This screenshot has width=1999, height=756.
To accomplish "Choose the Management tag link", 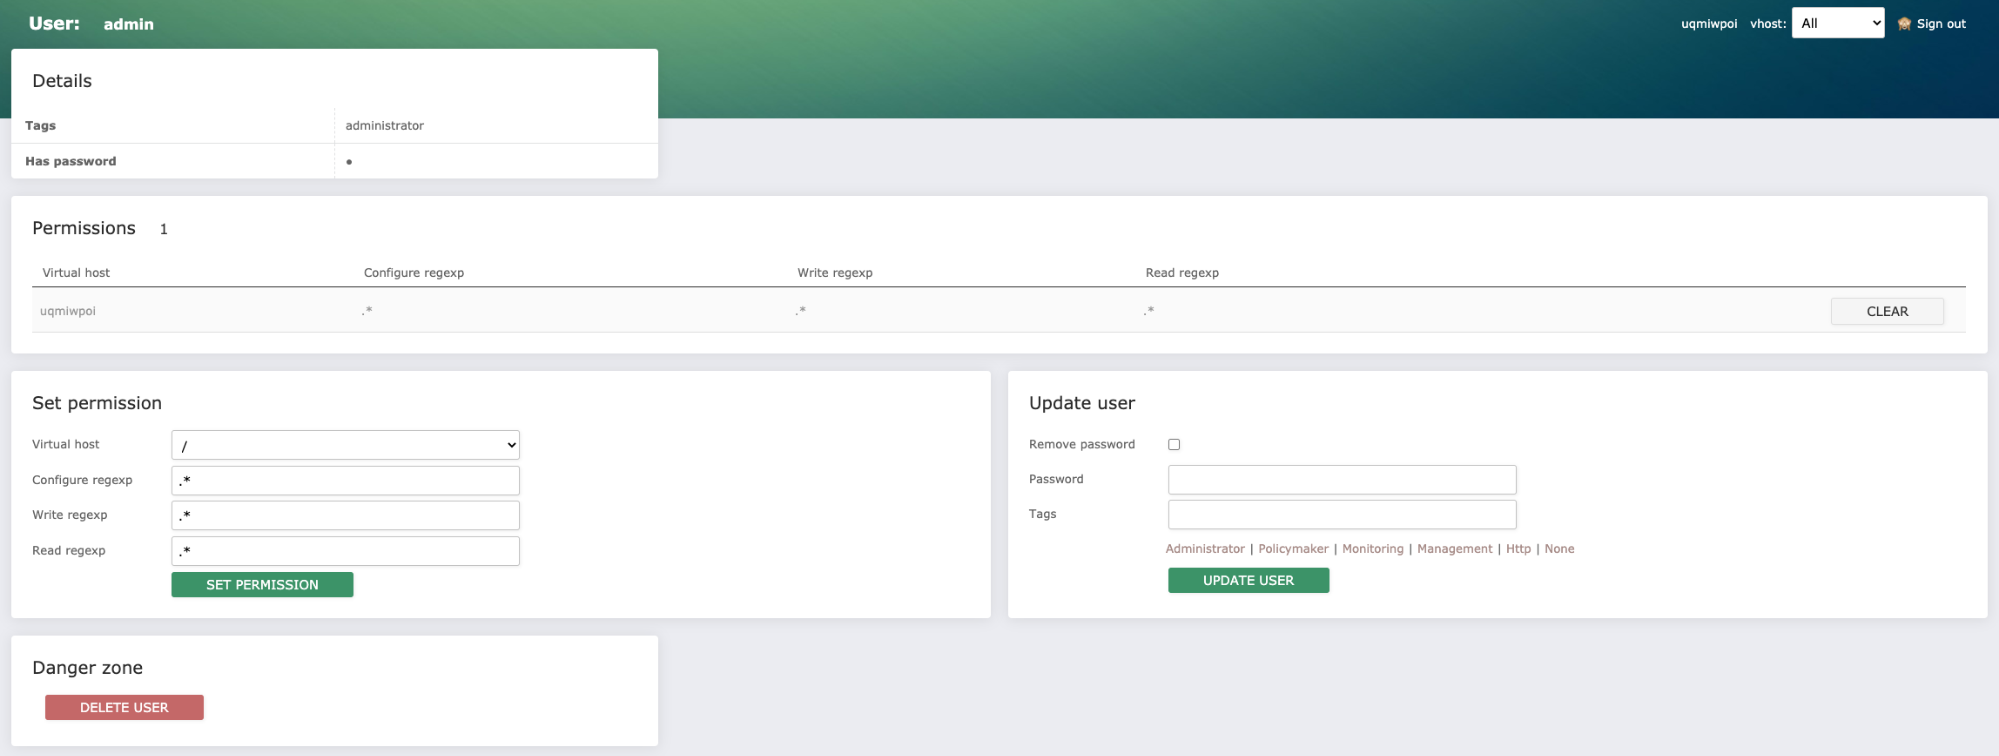I will coord(1454,549).
